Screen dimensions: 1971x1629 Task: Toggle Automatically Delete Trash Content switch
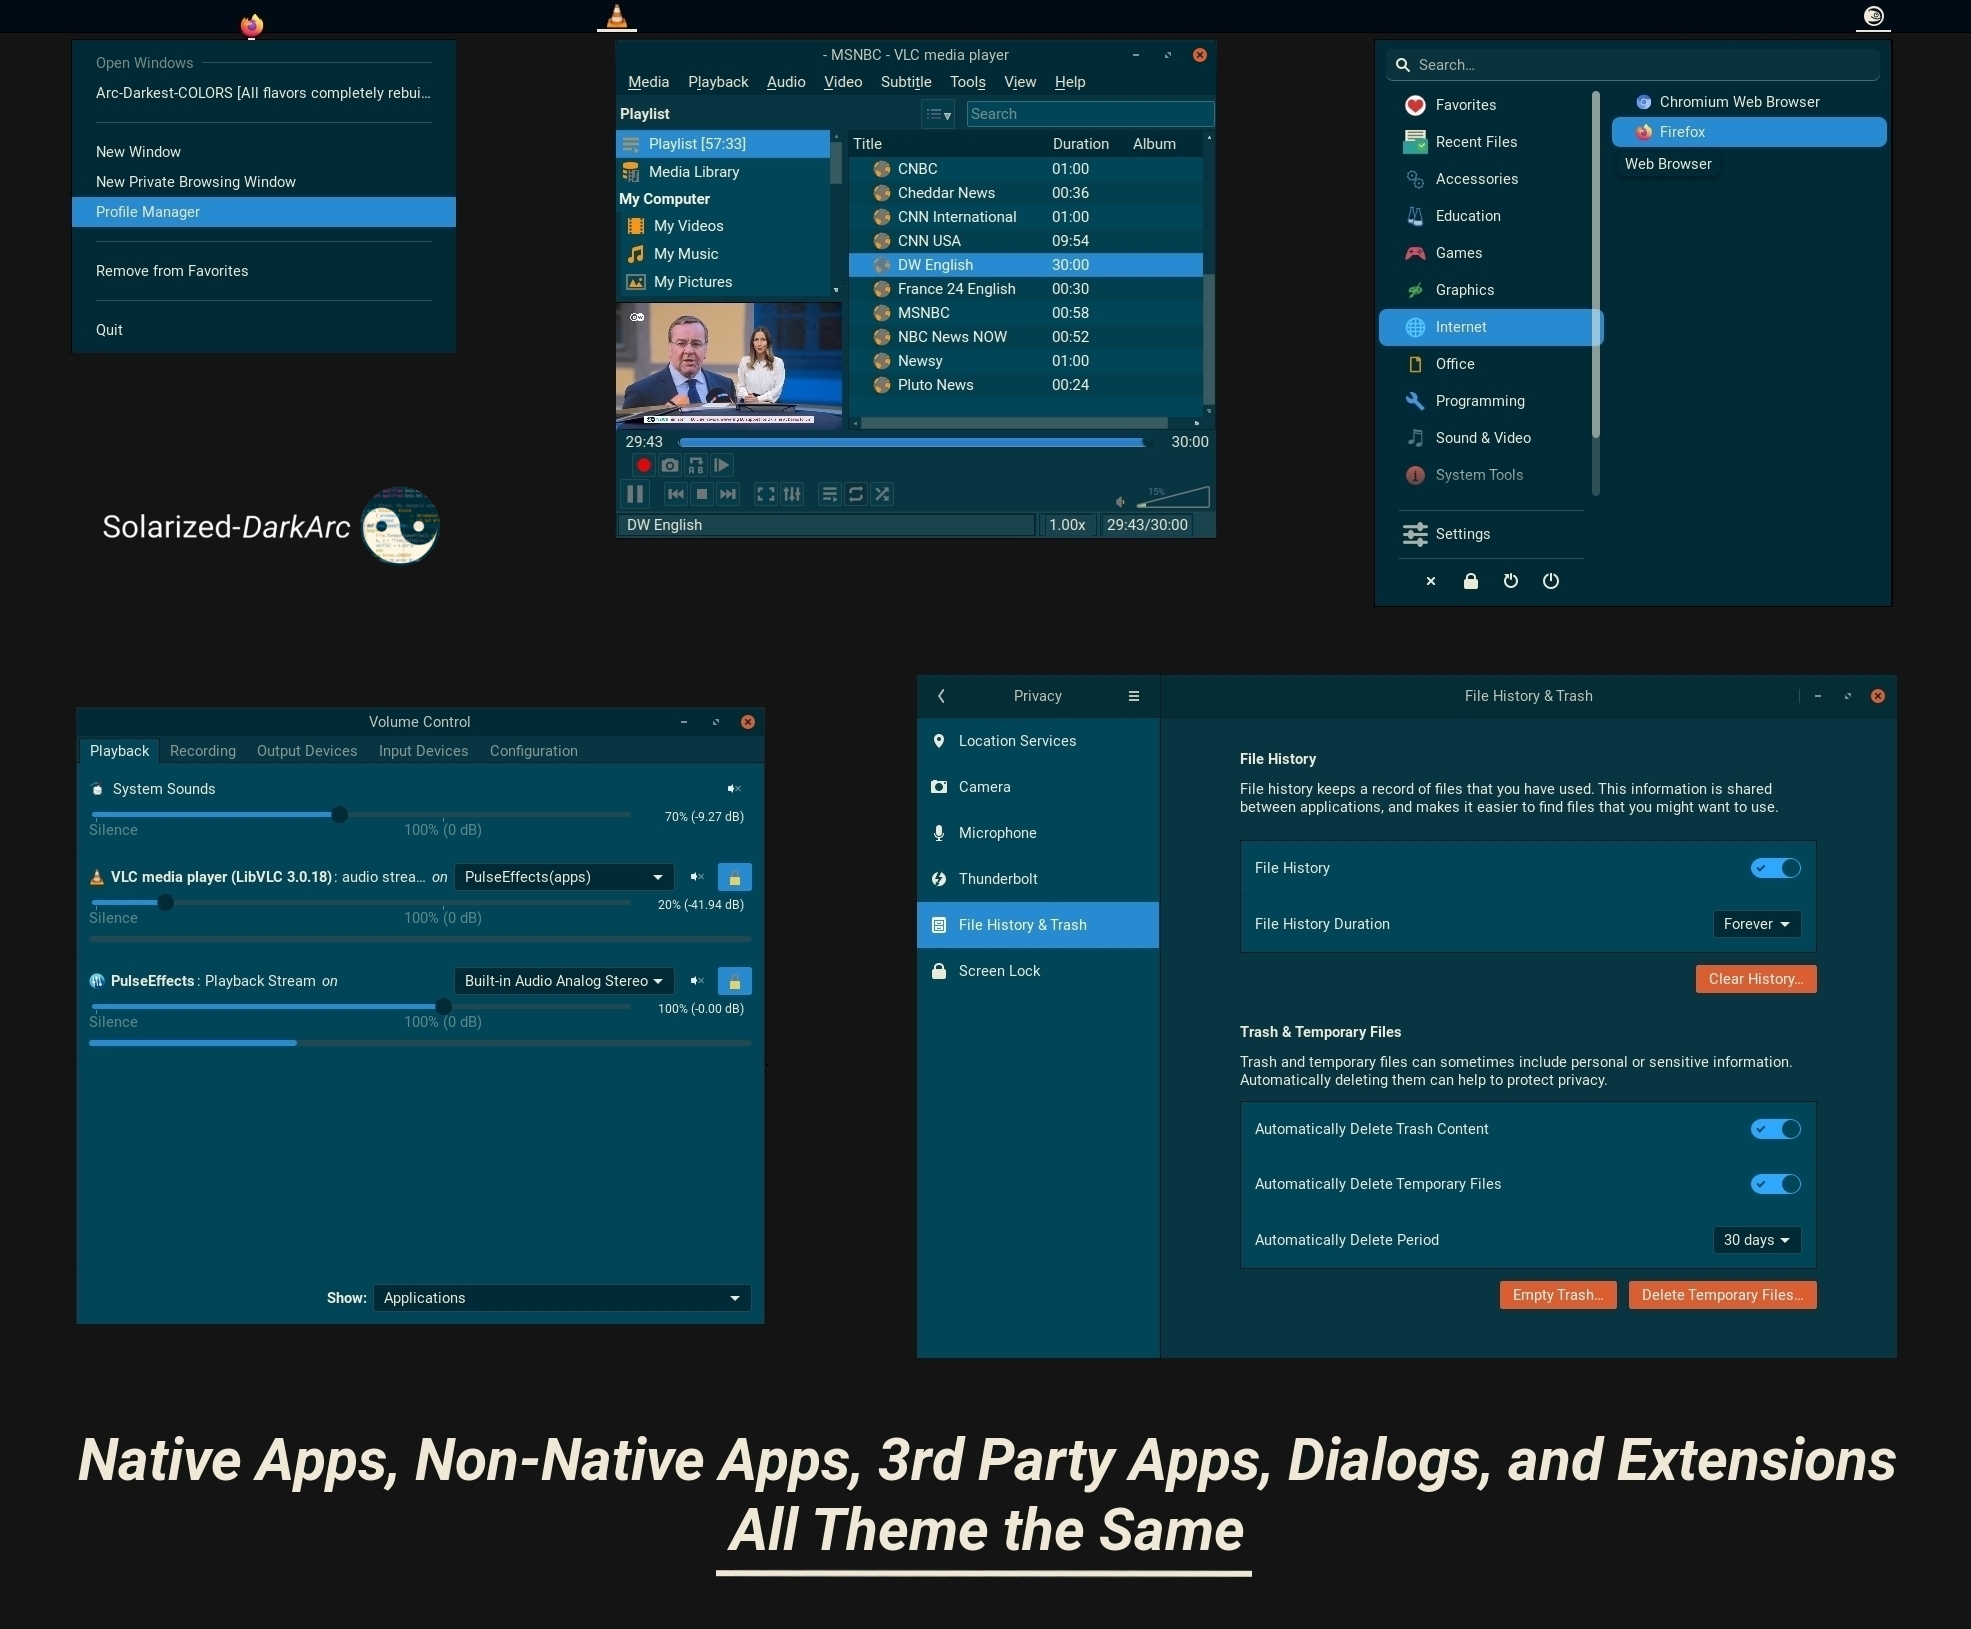[1776, 1129]
